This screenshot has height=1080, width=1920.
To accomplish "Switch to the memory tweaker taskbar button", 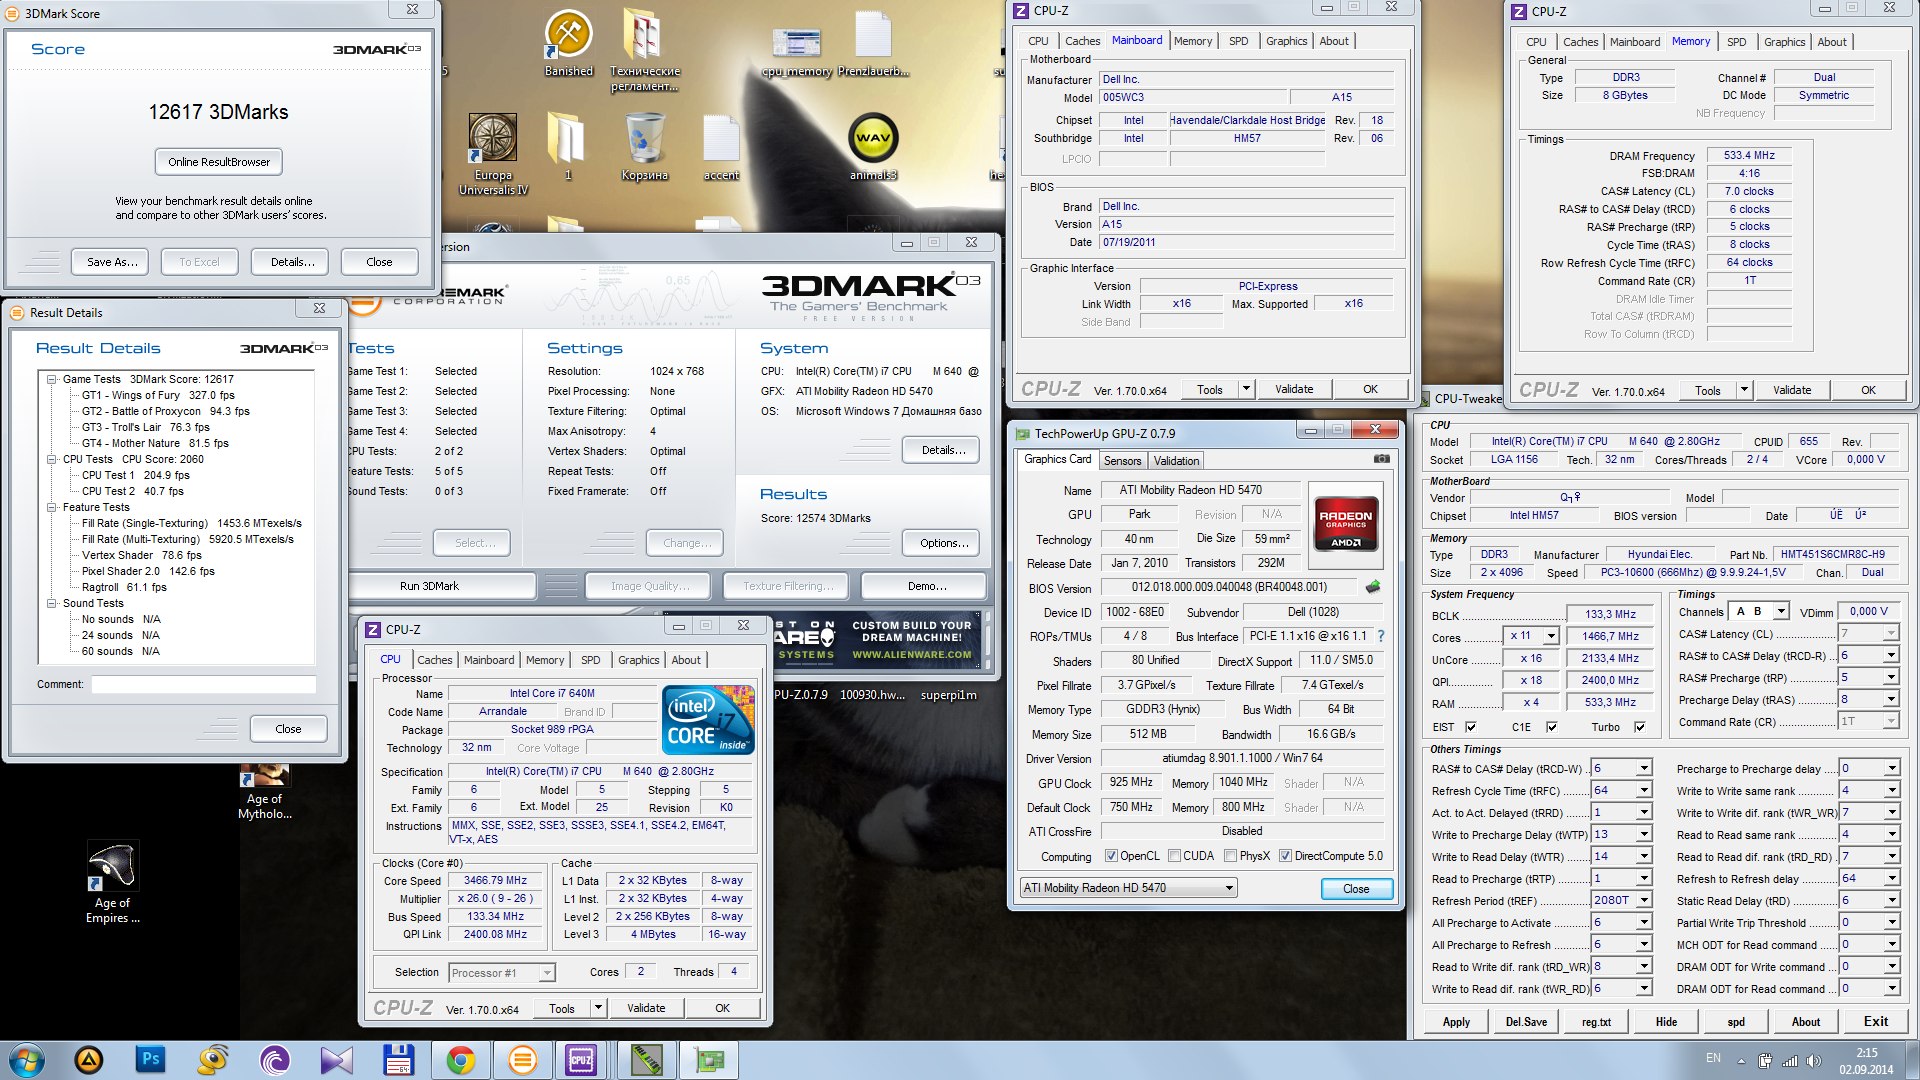I will [x=646, y=1059].
